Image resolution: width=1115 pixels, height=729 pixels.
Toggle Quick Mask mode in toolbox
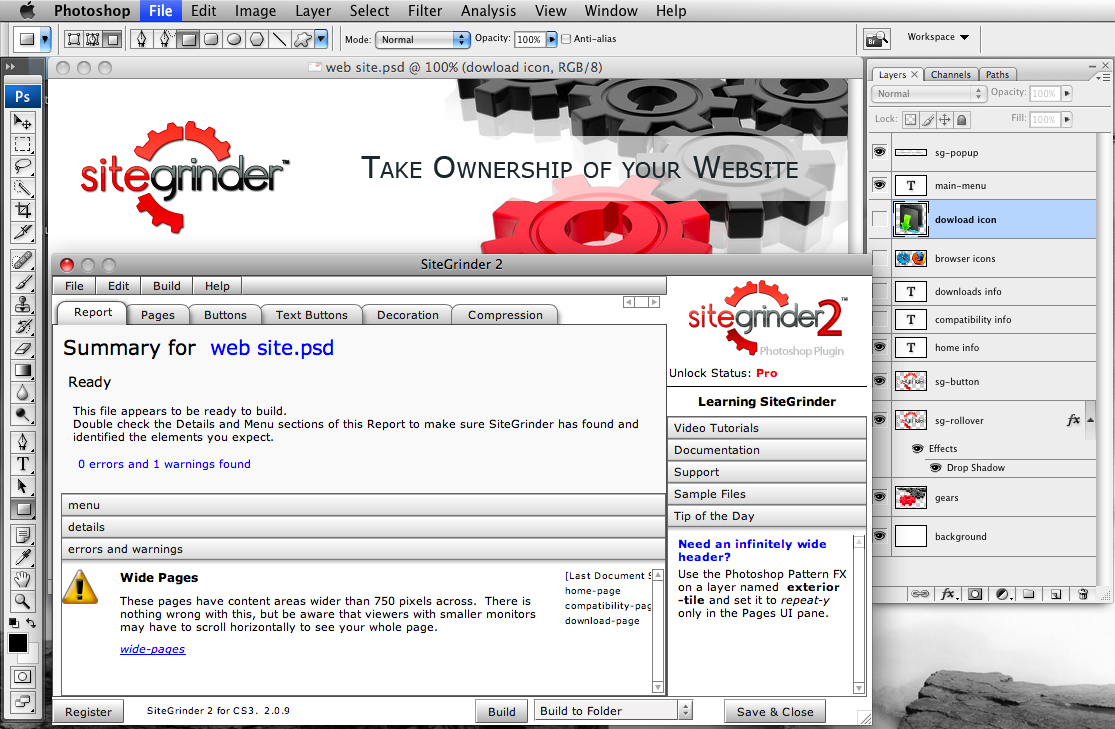pyautogui.click(x=23, y=676)
